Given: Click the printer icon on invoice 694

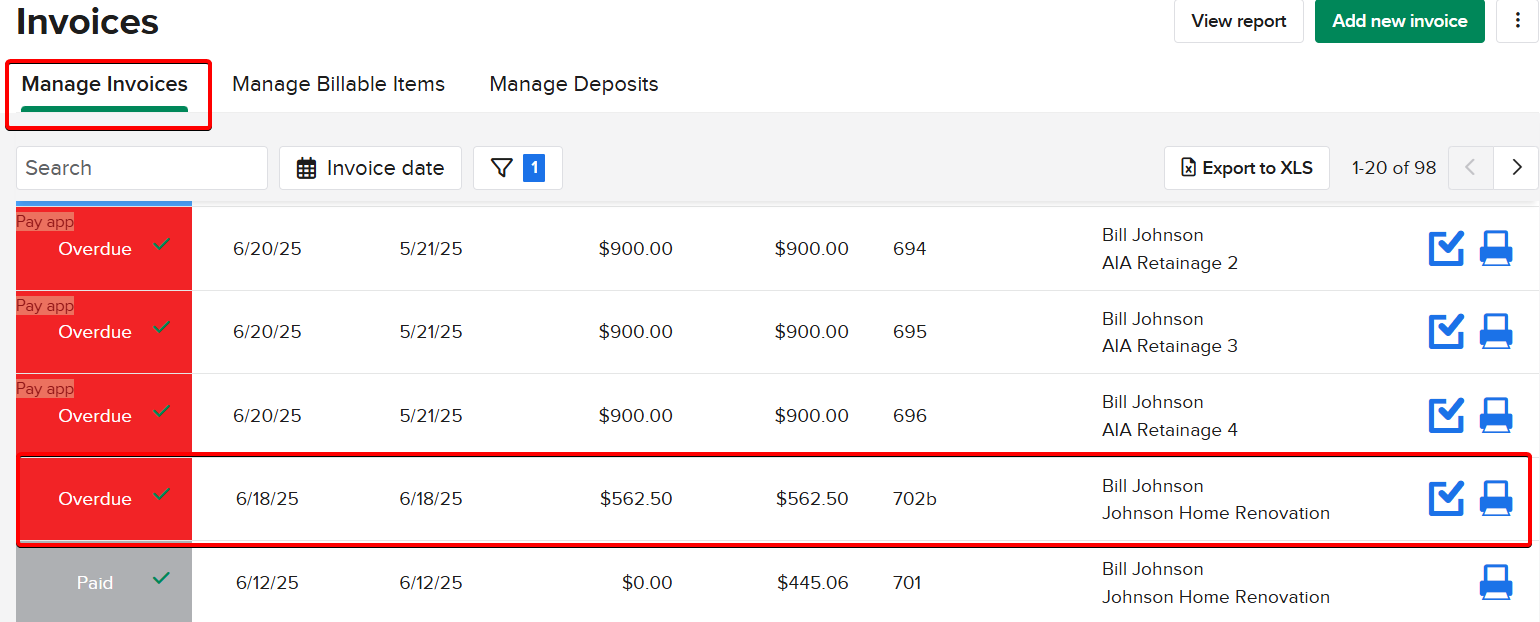Looking at the screenshot, I should click(1496, 248).
